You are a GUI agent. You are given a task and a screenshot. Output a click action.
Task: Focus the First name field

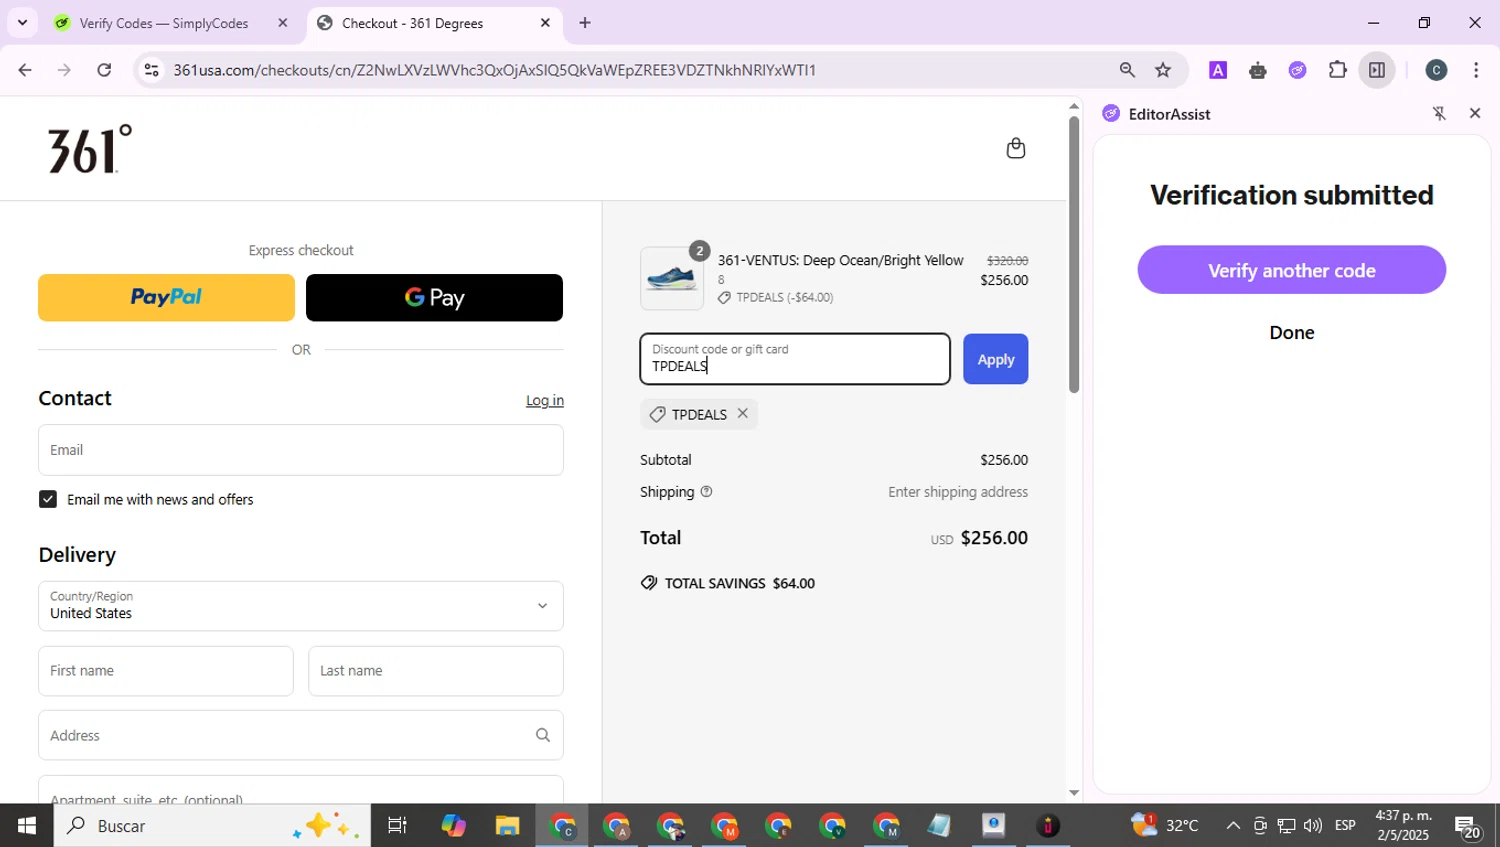pyautogui.click(x=166, y=671)
